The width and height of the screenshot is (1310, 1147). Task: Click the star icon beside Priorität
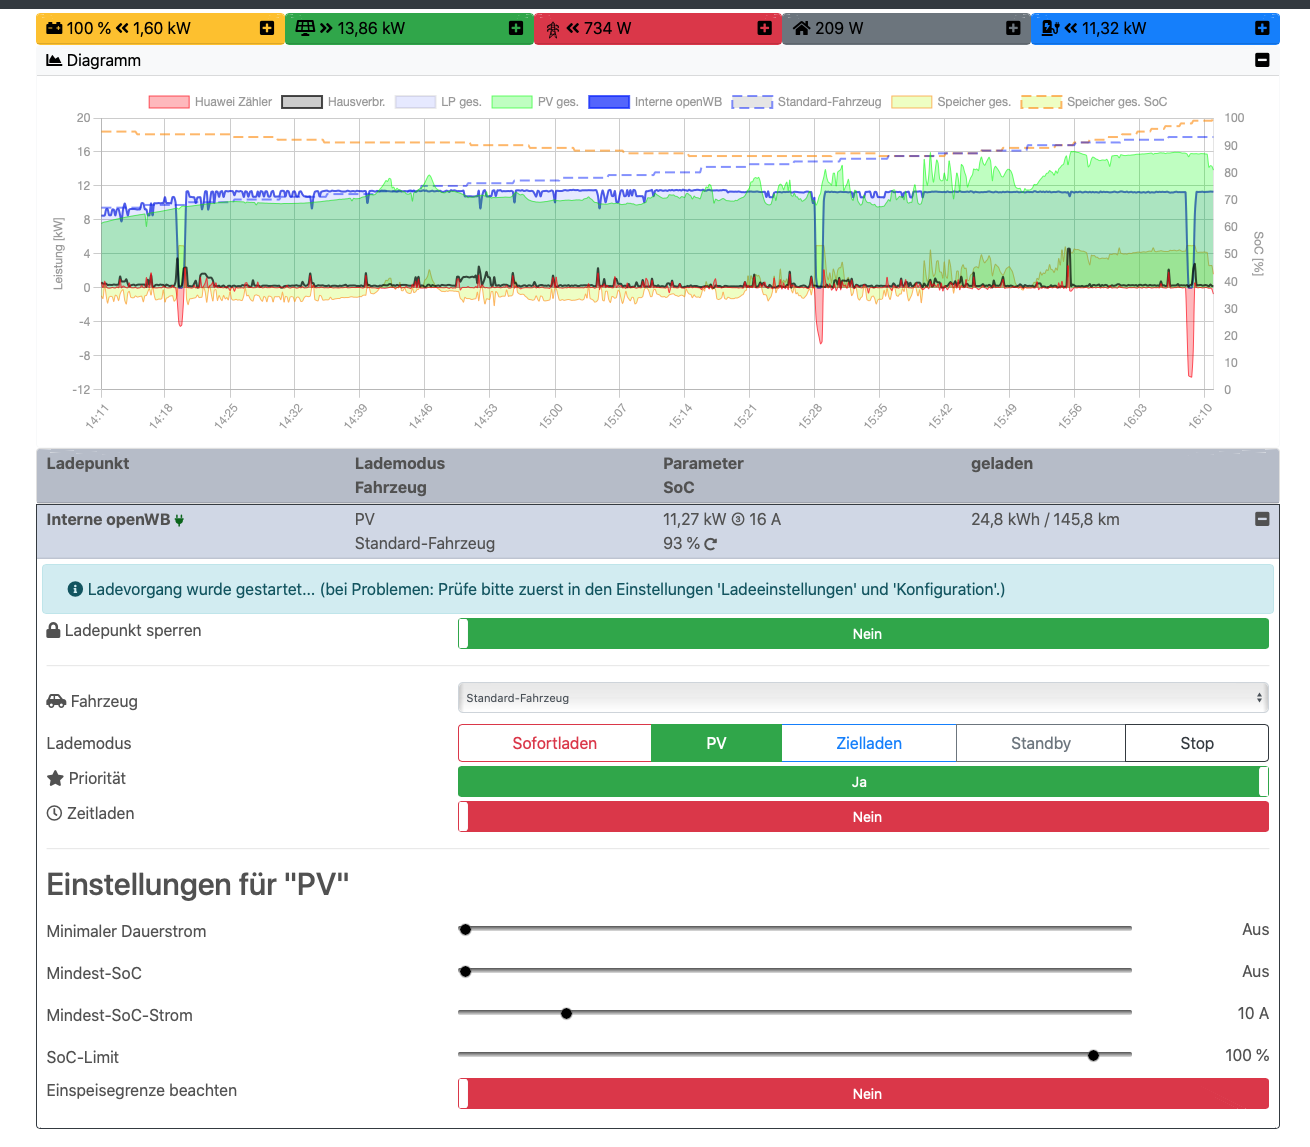[x=55, y=778]
